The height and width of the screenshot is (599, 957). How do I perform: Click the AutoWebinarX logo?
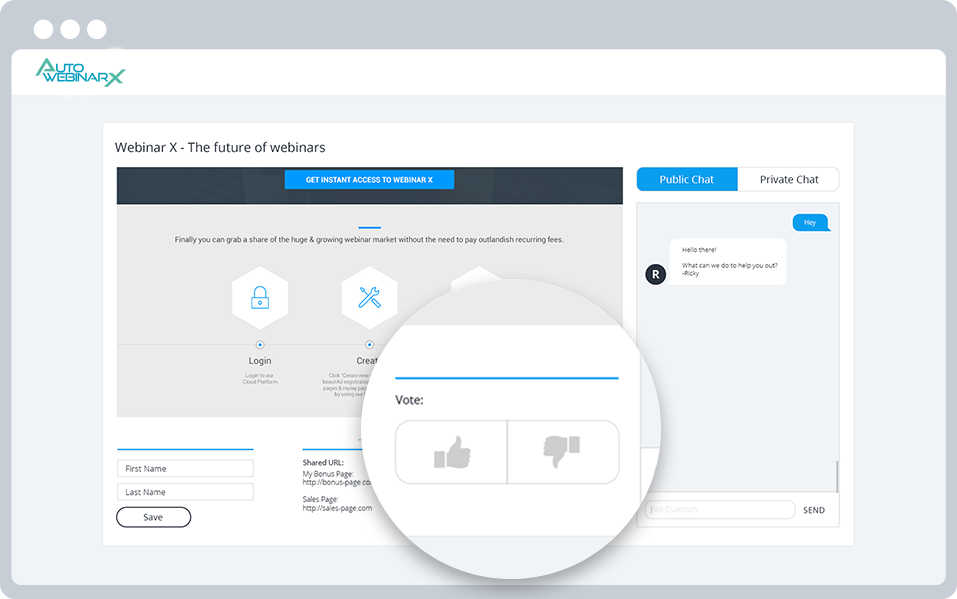[80, 72]
